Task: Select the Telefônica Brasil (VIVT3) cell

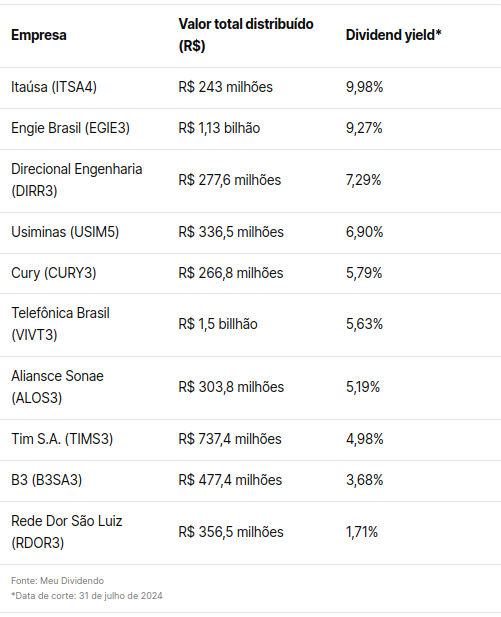Action: 60,324
